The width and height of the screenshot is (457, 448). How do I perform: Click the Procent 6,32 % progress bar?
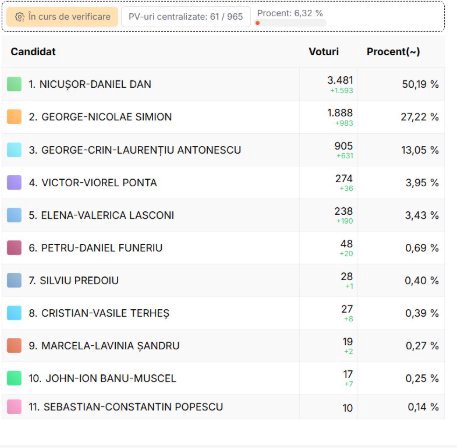(291, 23)
